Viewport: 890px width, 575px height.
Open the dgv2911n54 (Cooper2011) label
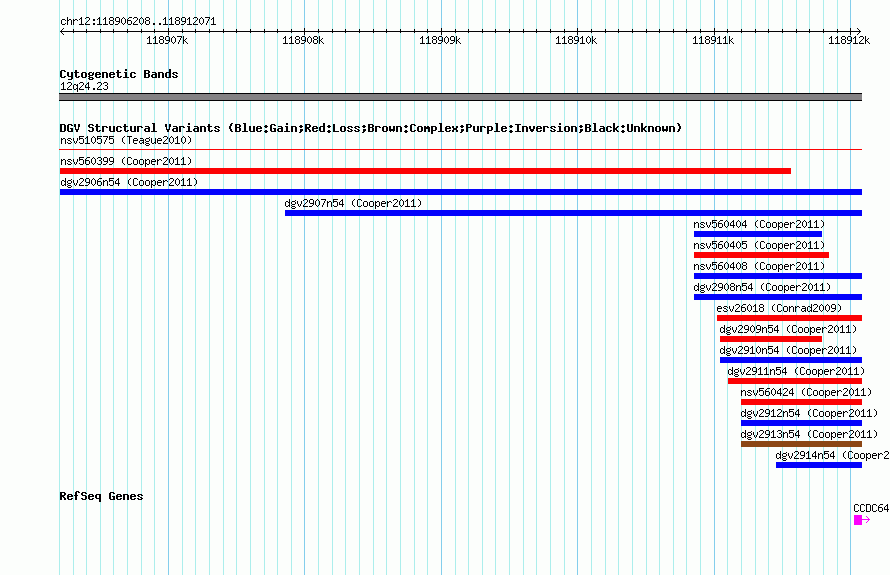(x=796, y=371)
